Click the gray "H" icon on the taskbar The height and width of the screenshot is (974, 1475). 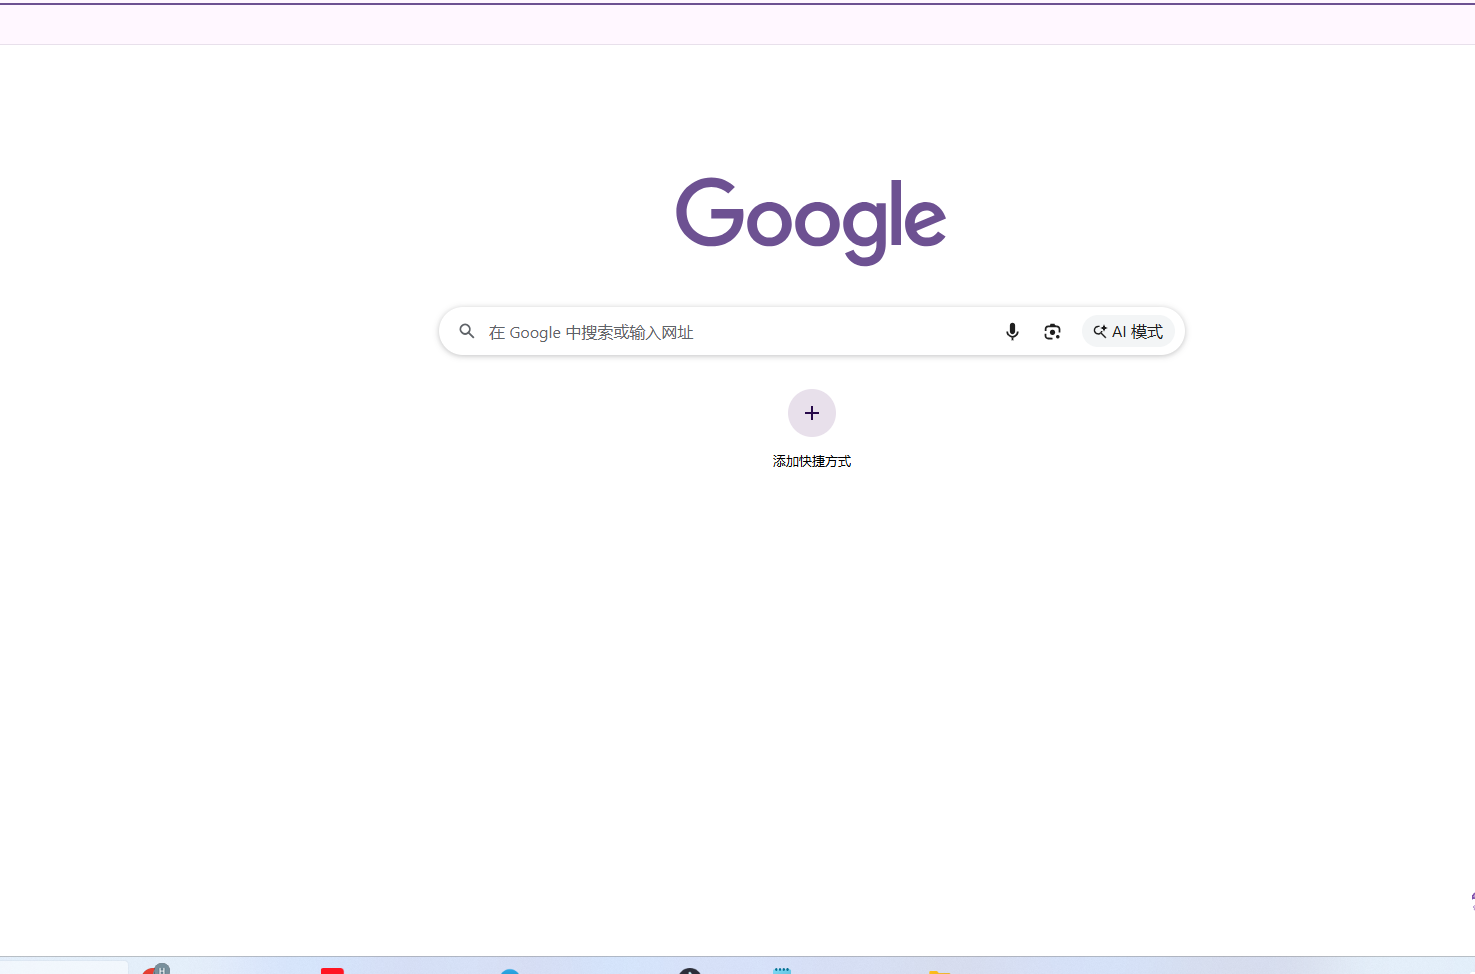pyautogui.click(x=160, y=968)
